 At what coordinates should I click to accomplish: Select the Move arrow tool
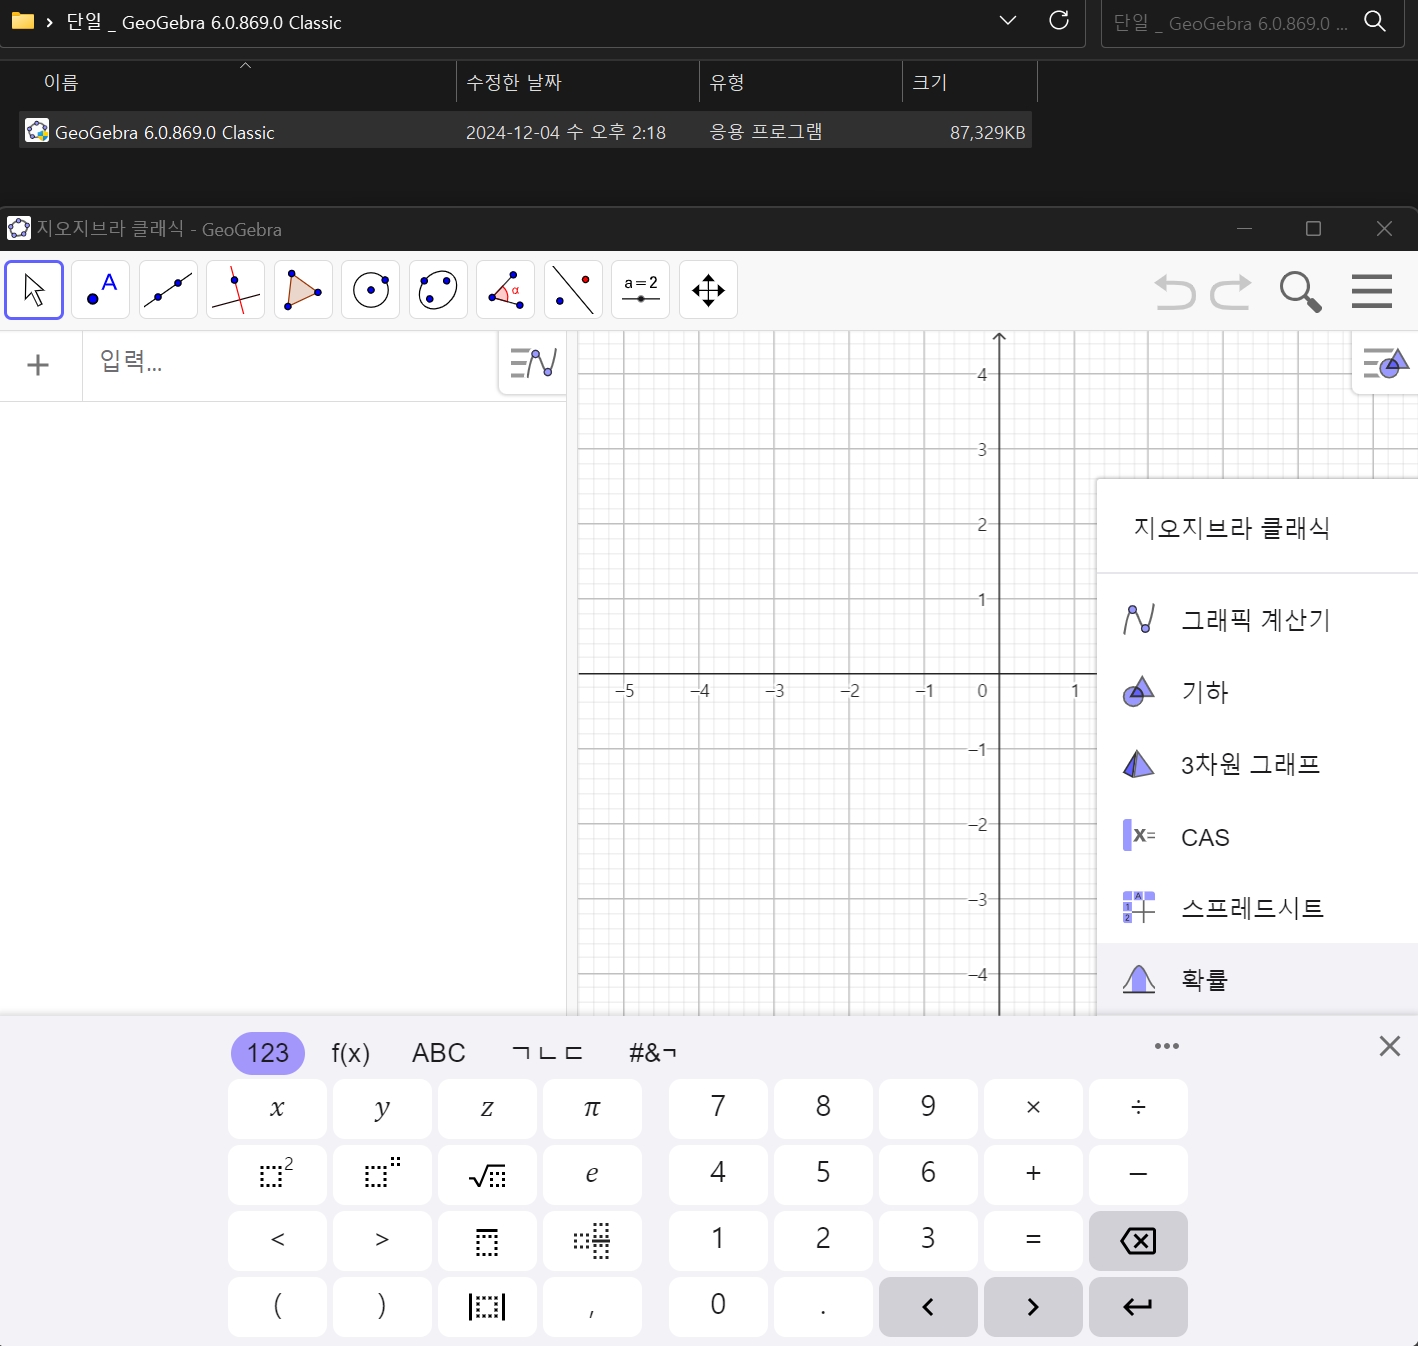coord(34,290)
